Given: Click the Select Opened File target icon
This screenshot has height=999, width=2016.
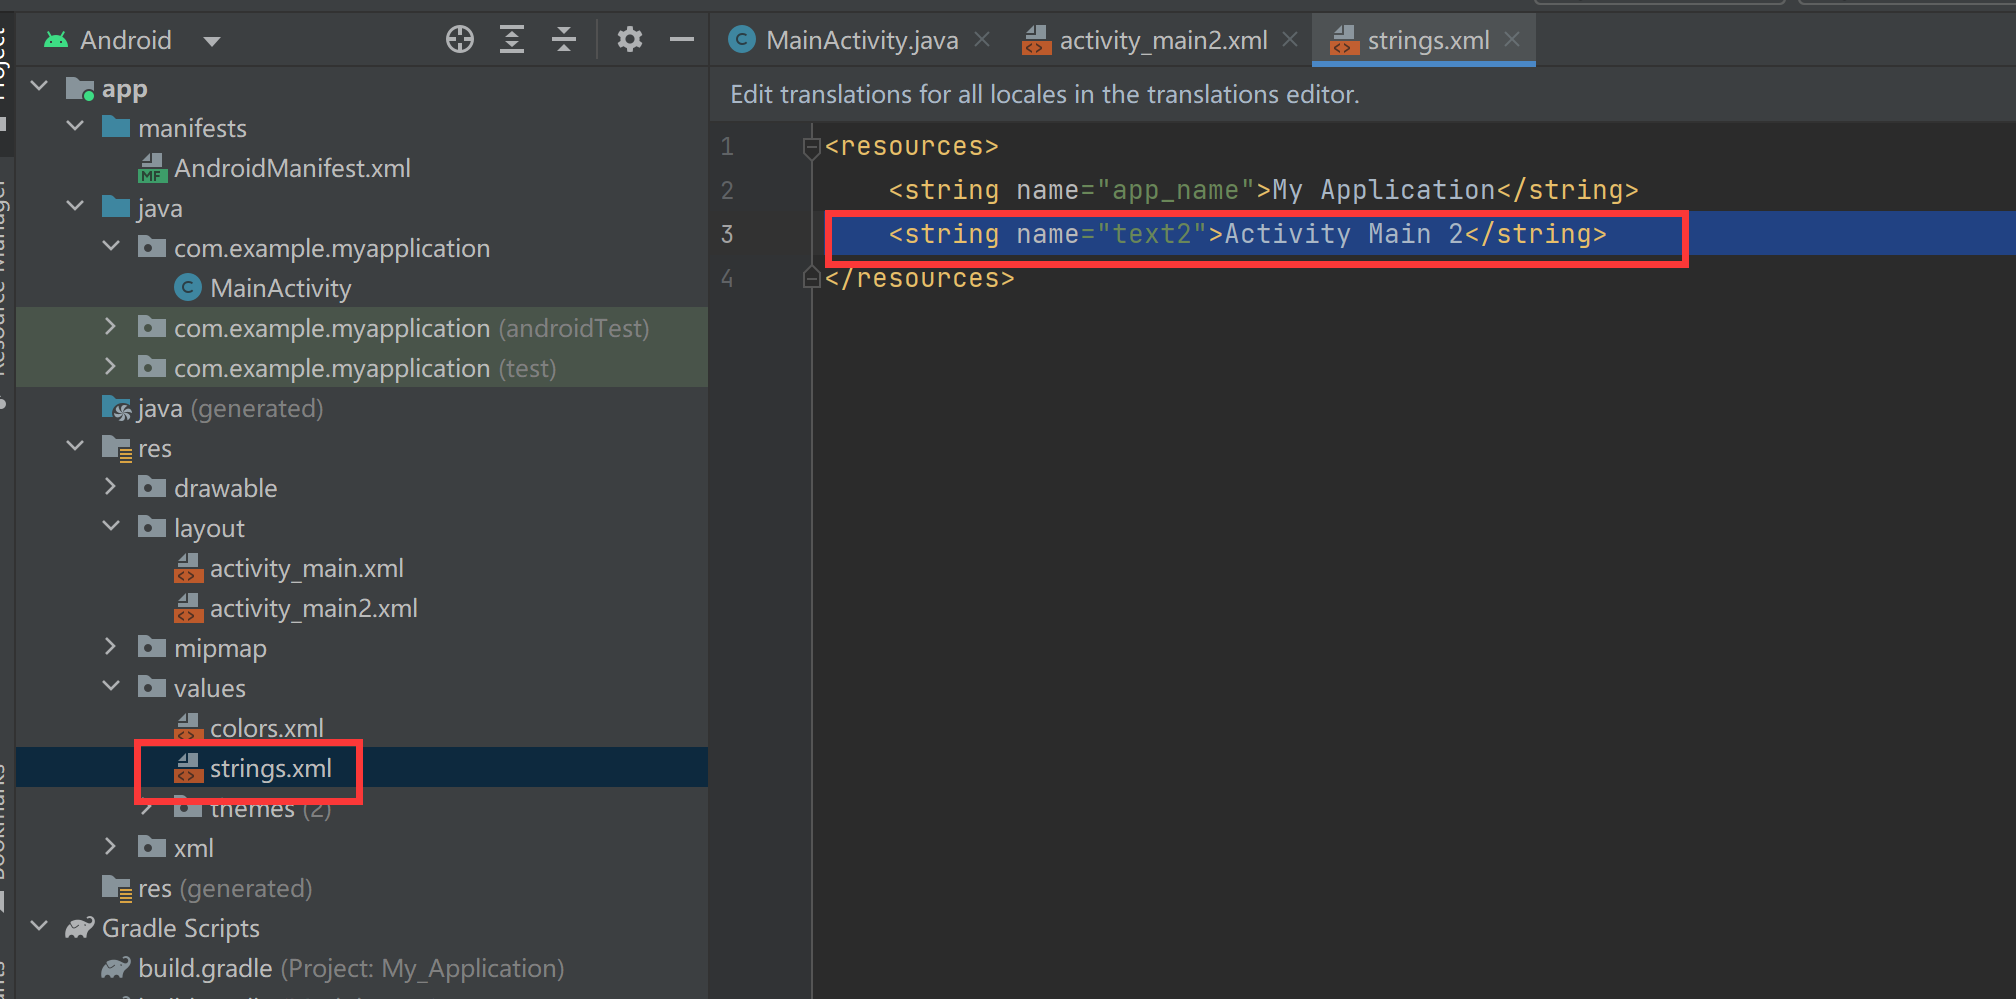Looking at the screenshot, I should point(460,40).
